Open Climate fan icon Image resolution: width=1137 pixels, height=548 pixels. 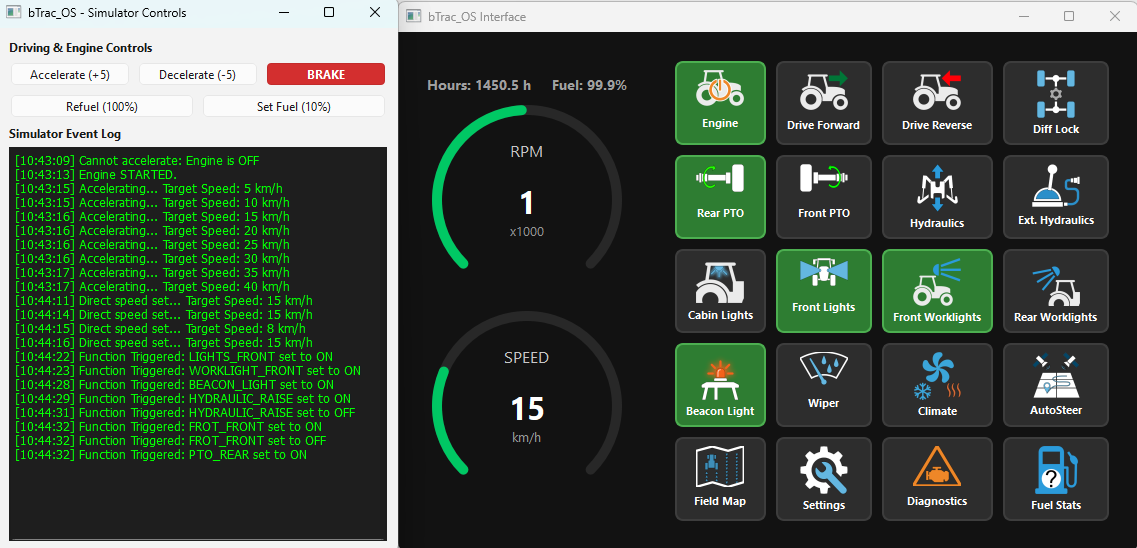(937, 378)
